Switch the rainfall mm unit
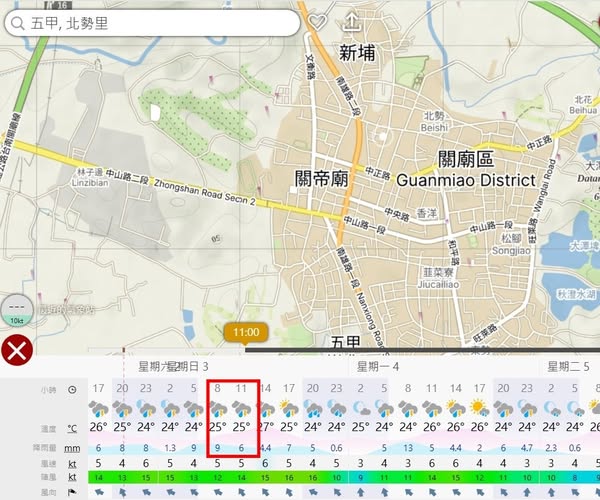This screenshot has height=500, width=600. pos(72,449)
